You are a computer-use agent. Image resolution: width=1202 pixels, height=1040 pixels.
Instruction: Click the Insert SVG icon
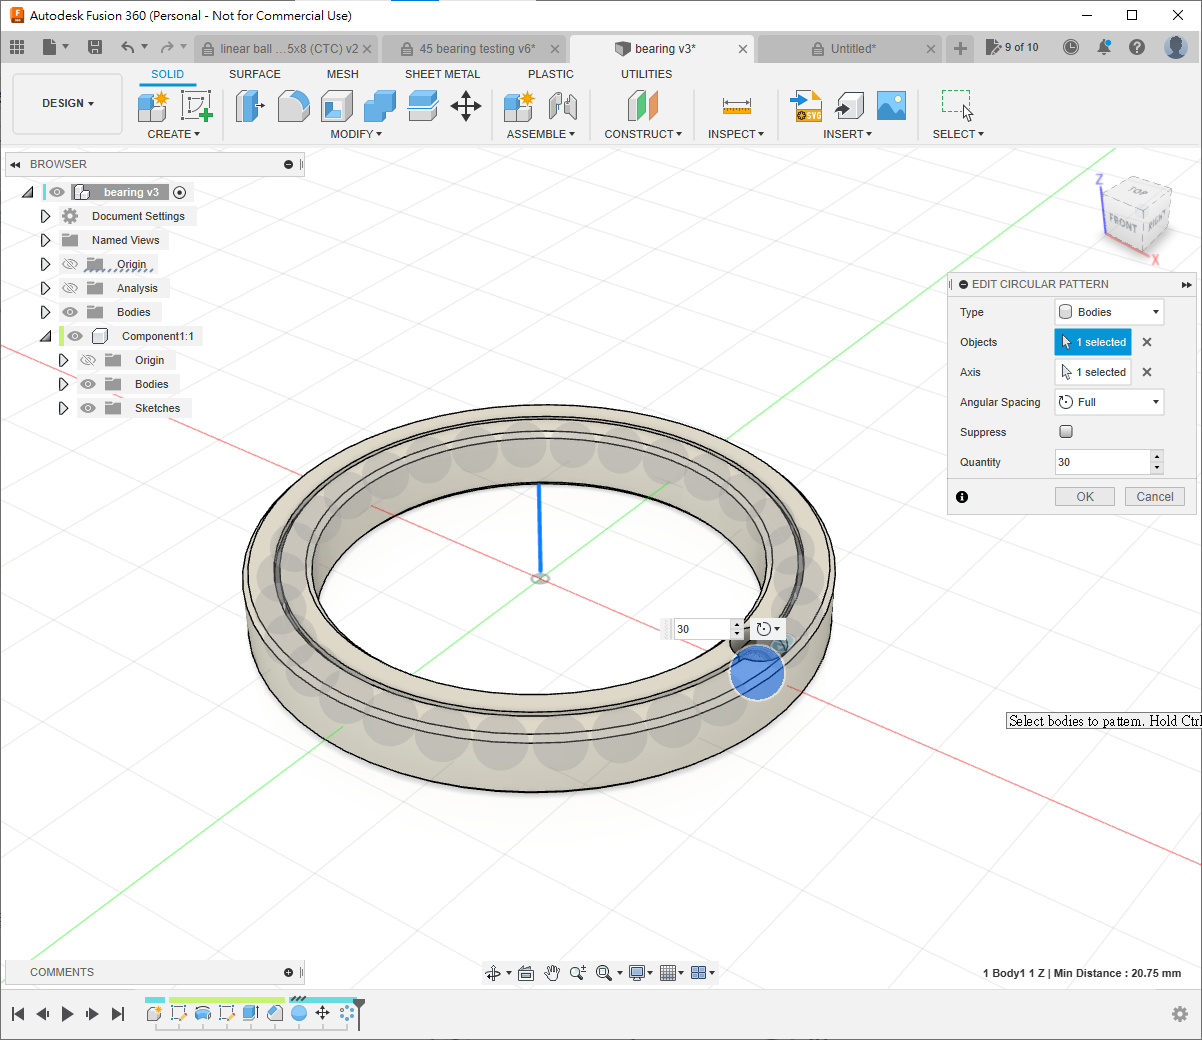(x=806, y=106)
